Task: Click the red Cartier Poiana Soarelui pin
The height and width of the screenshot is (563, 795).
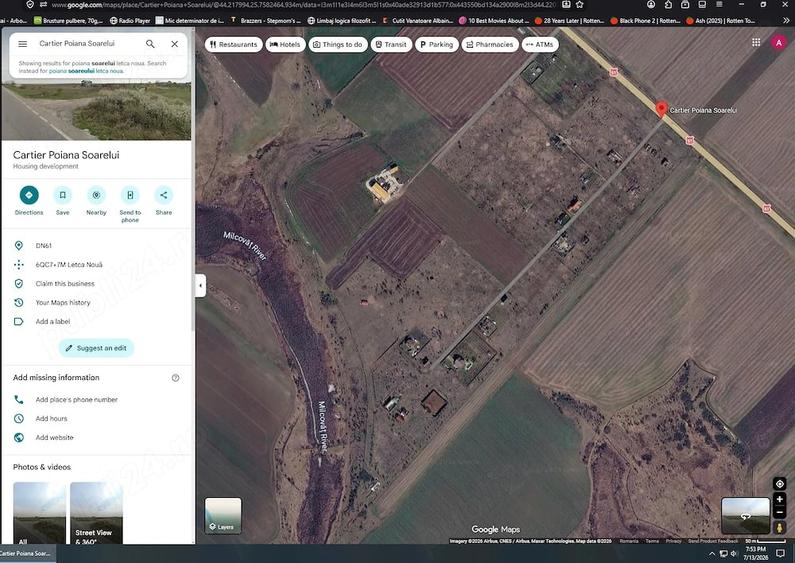Action: [x=661, y=109]
